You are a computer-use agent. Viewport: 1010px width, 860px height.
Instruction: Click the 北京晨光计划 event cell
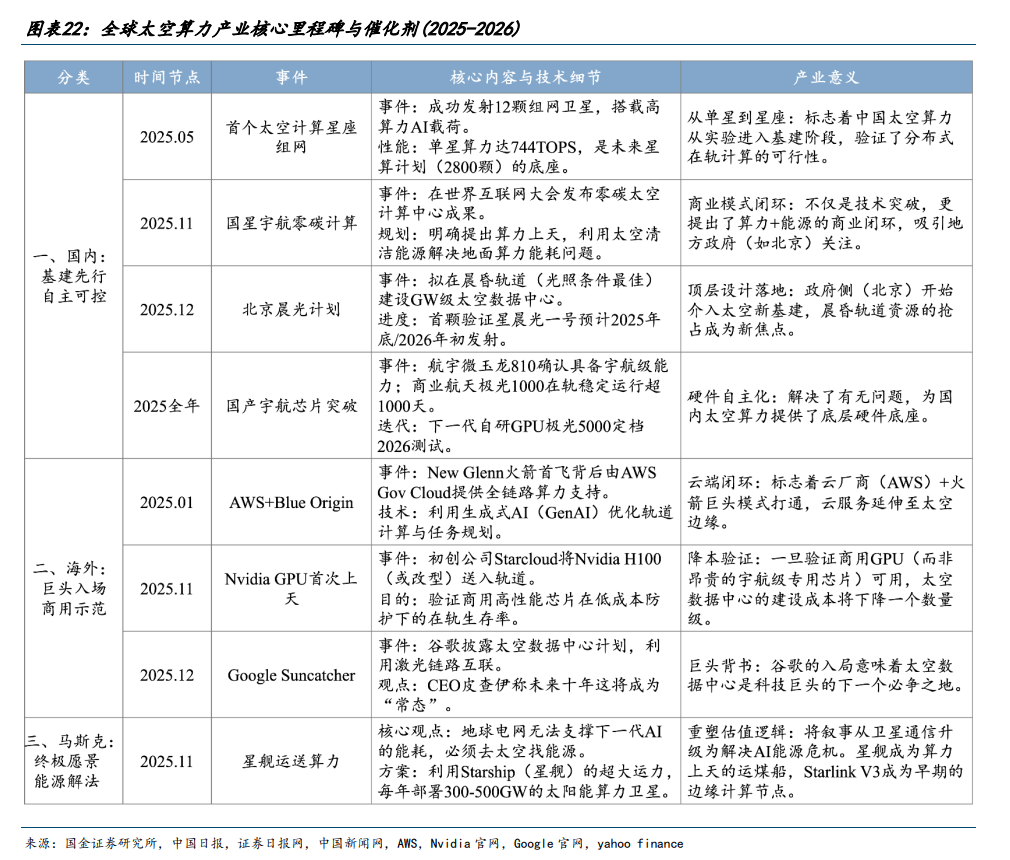pos(291,309)
